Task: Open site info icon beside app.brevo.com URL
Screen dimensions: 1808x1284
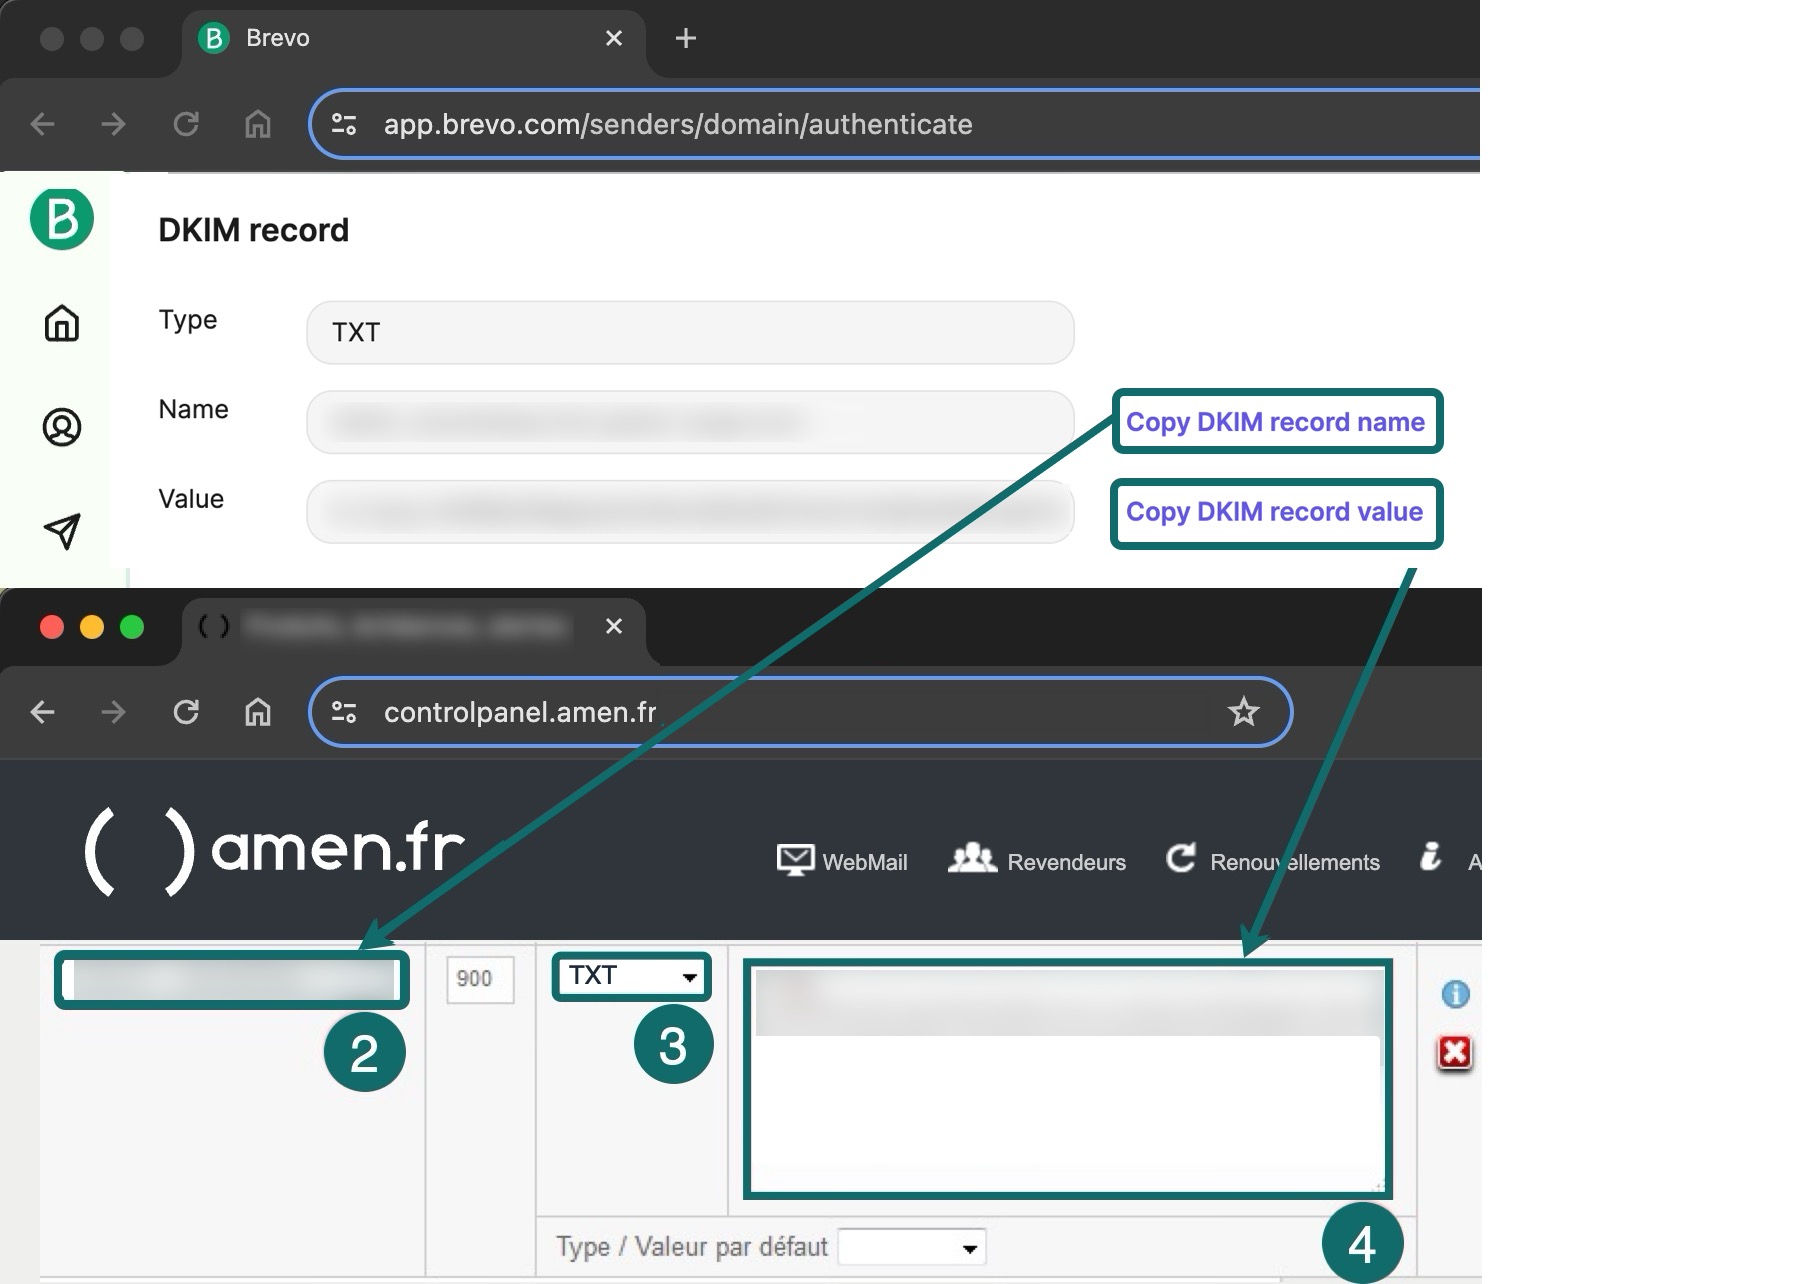Action: coord(344,124)
